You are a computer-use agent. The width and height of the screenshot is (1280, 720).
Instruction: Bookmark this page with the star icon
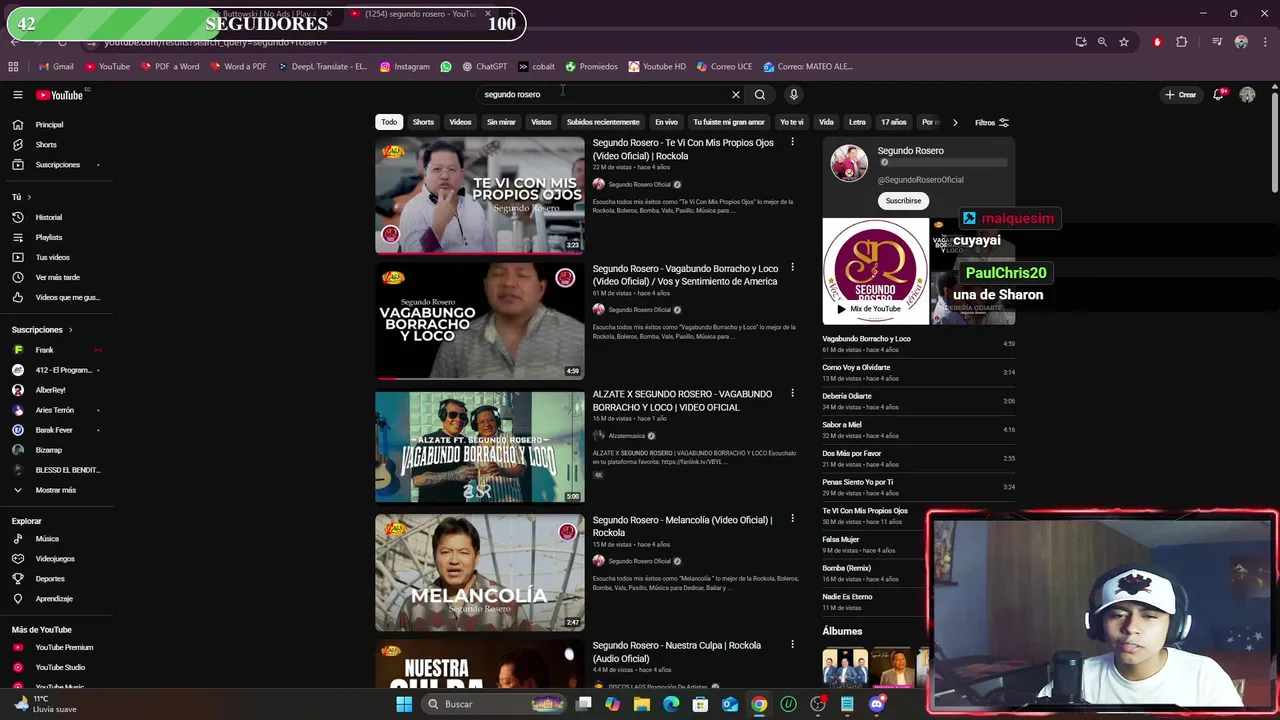(x=1124, y=42)
